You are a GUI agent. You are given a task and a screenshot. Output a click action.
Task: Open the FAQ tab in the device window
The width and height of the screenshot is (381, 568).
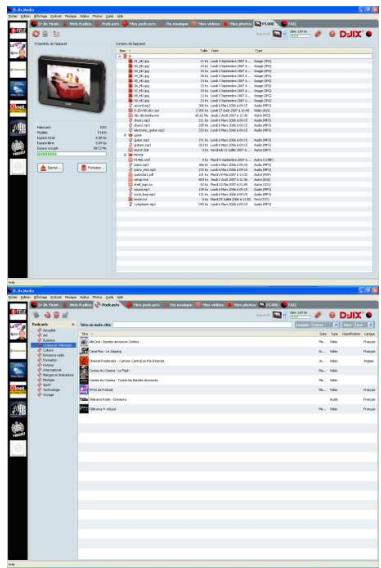click(289, 24)
